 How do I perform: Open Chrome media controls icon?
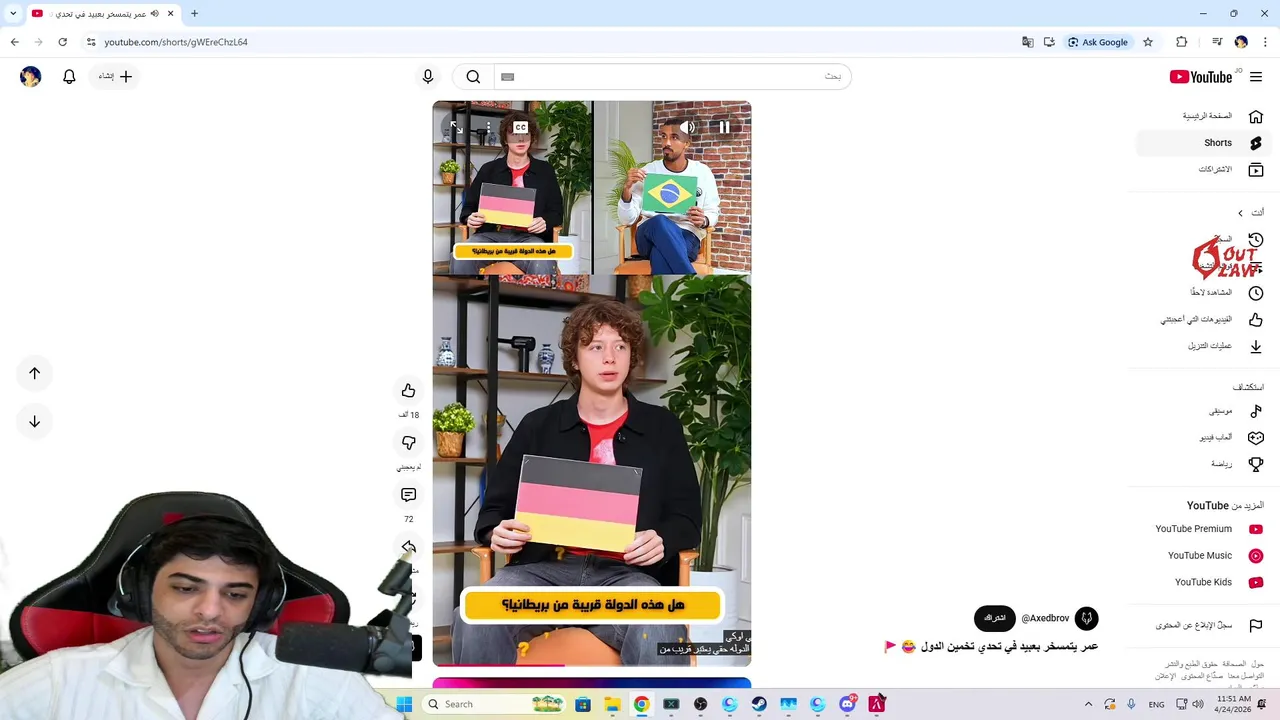point(1217,42)
